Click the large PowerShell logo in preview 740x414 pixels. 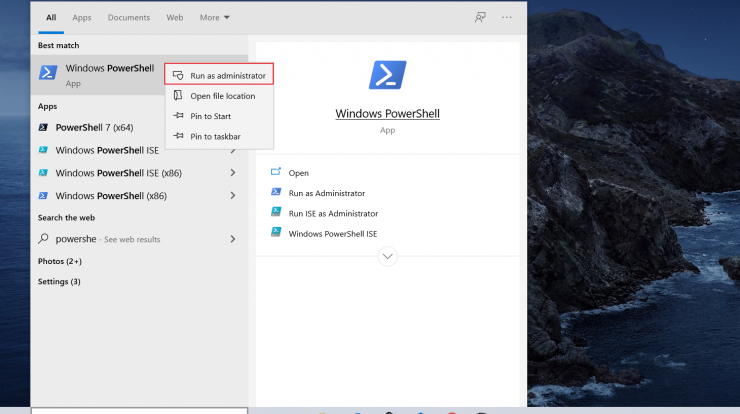[x=387, y=75]
